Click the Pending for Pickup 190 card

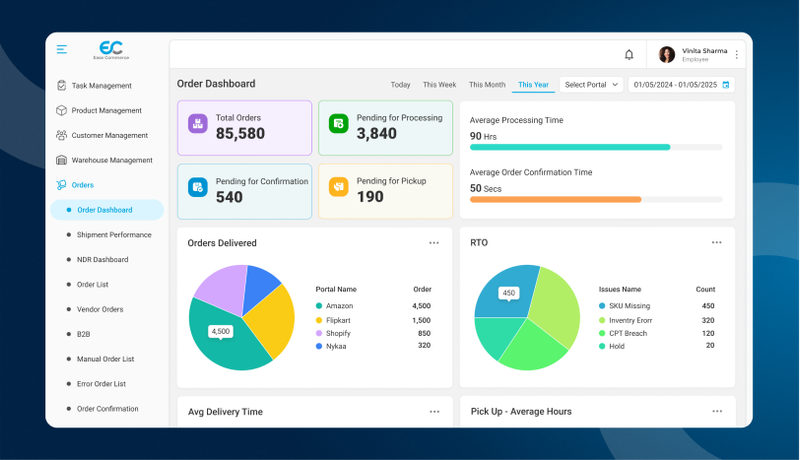385,191
